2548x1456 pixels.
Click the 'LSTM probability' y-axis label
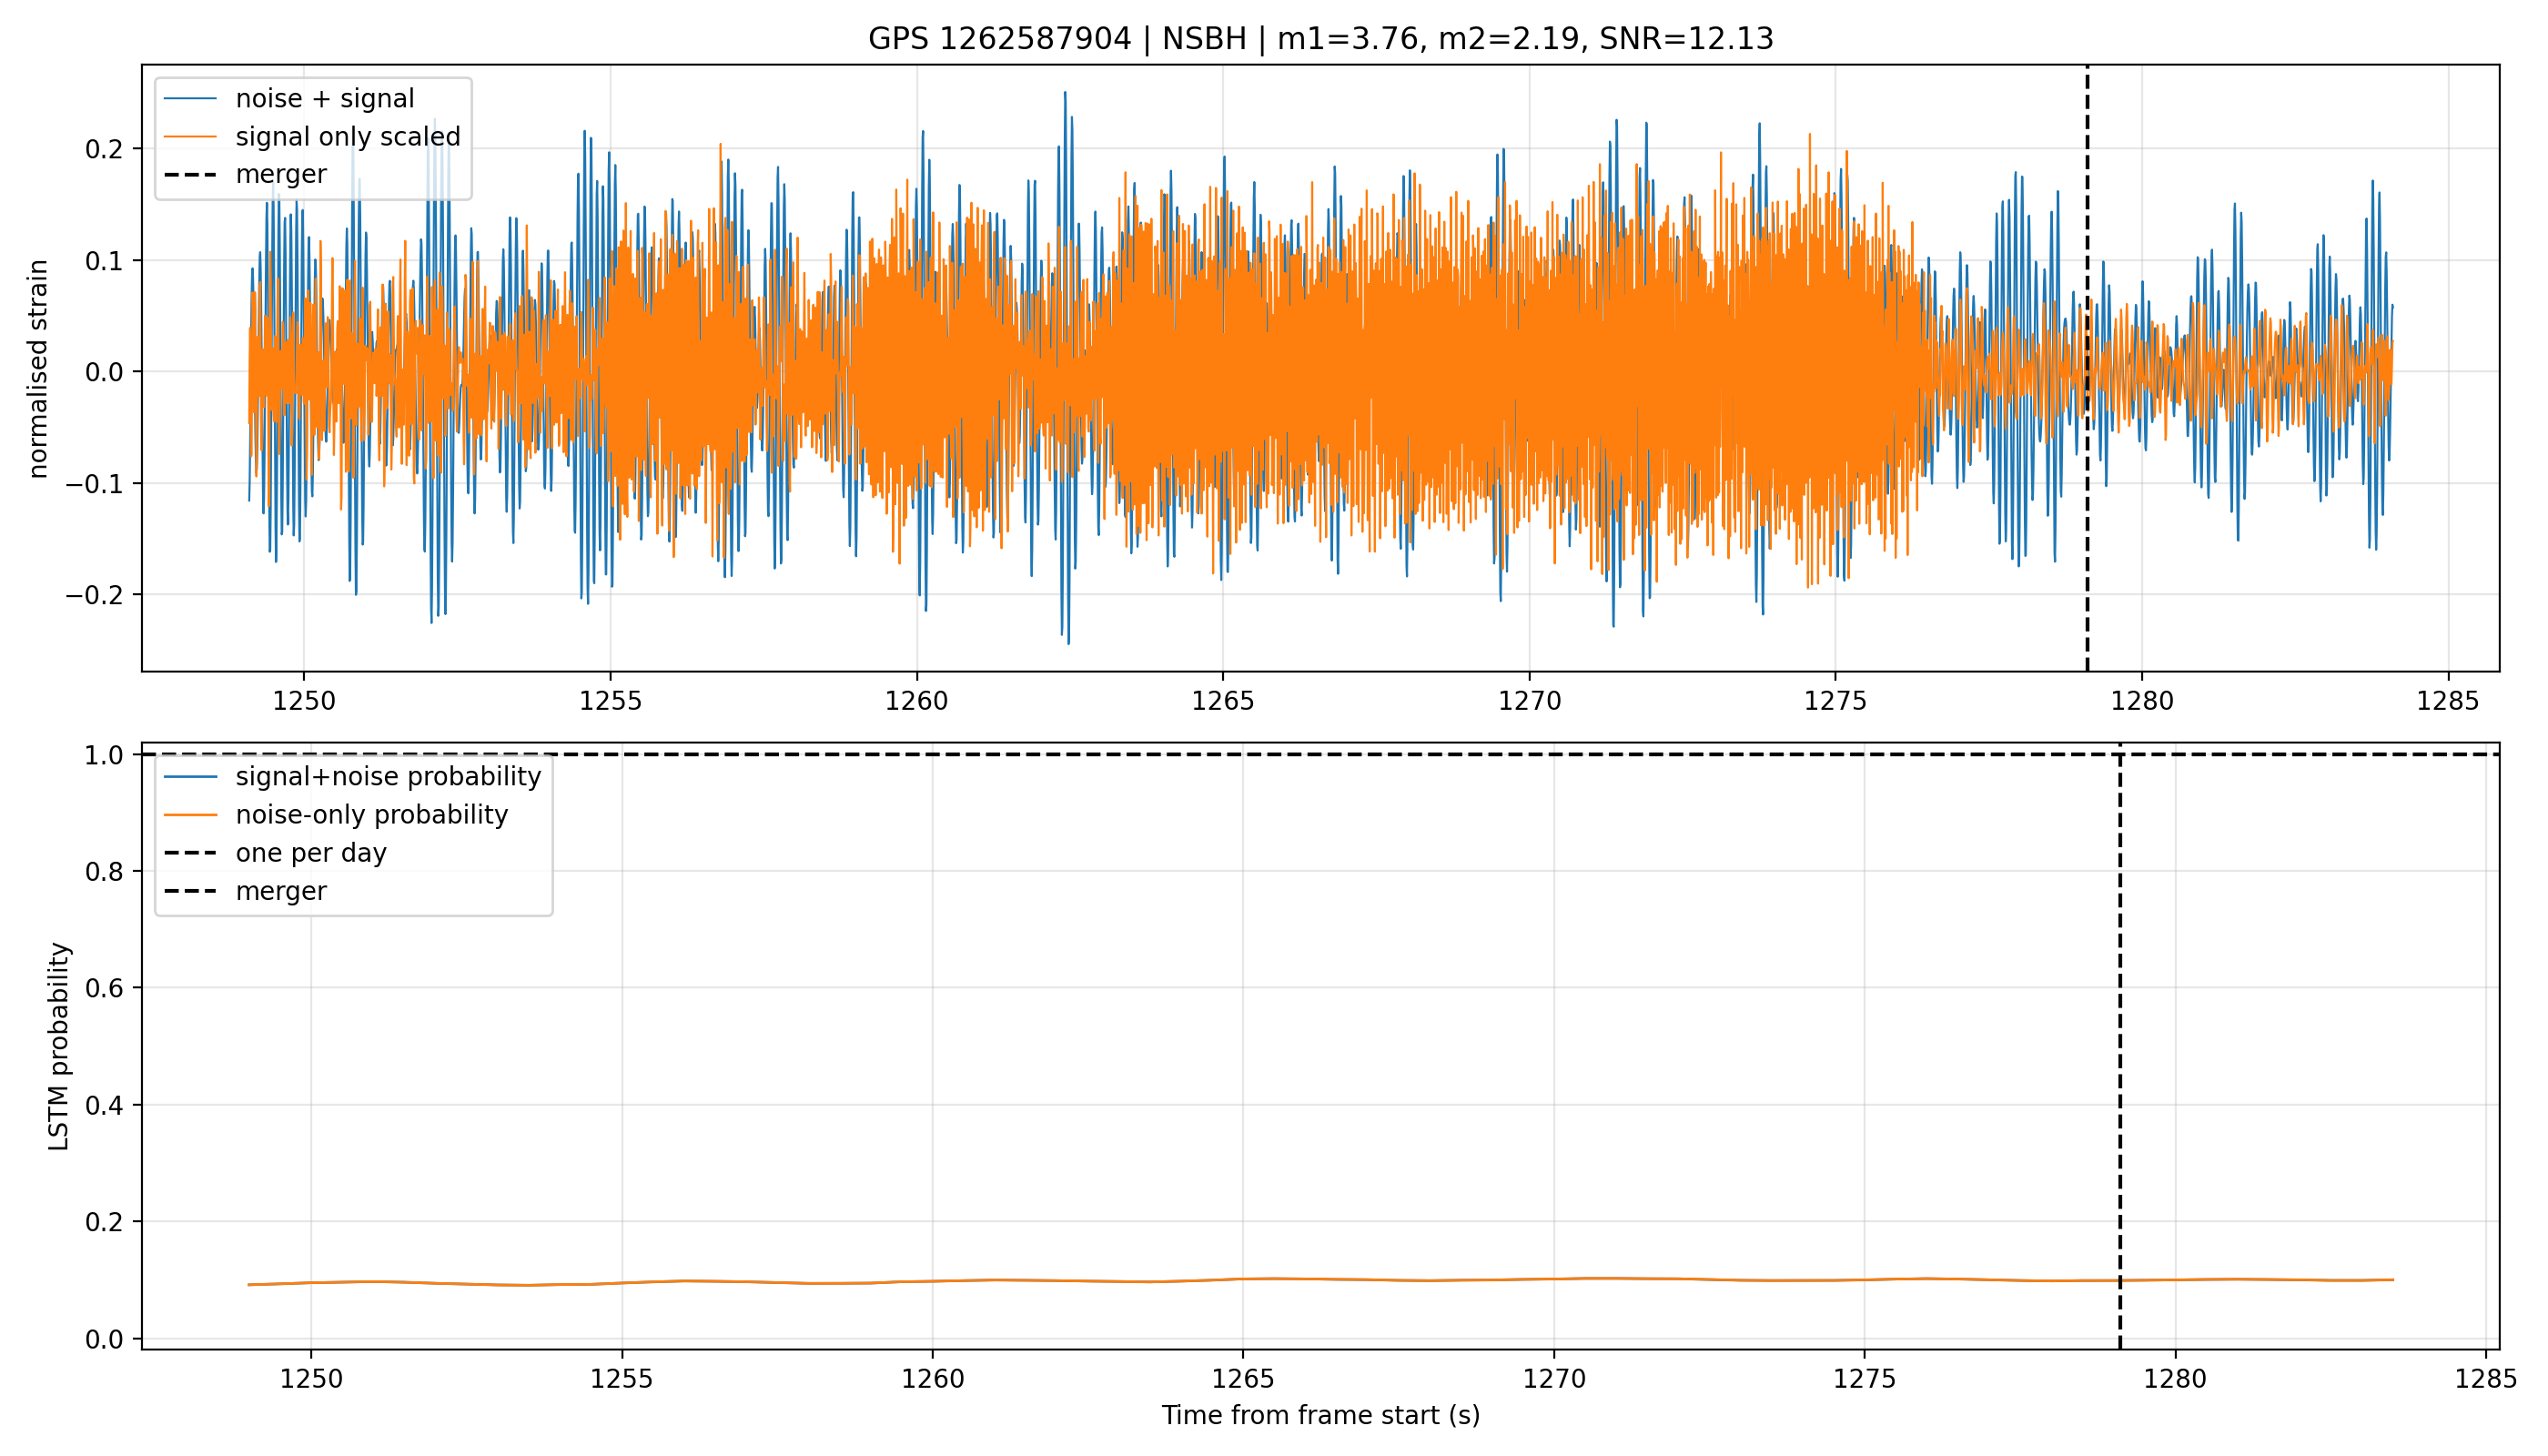point(60,1046)
